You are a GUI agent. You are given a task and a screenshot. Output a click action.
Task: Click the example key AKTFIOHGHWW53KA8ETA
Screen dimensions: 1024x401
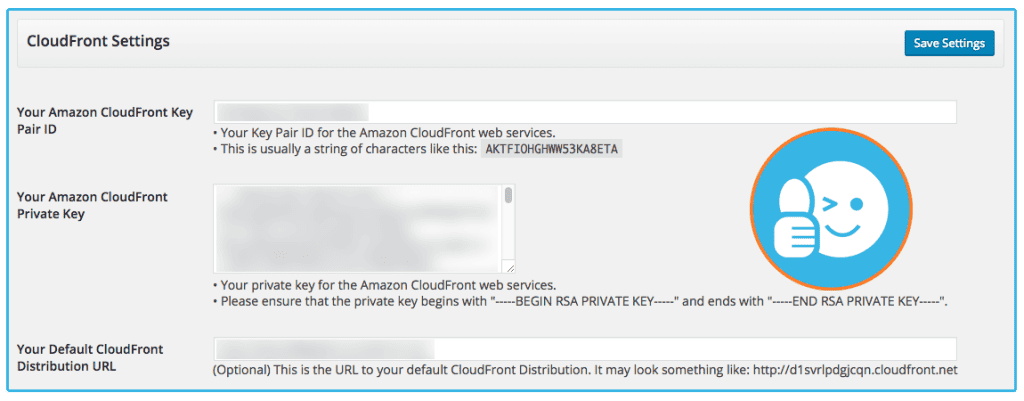coord(552,149)
